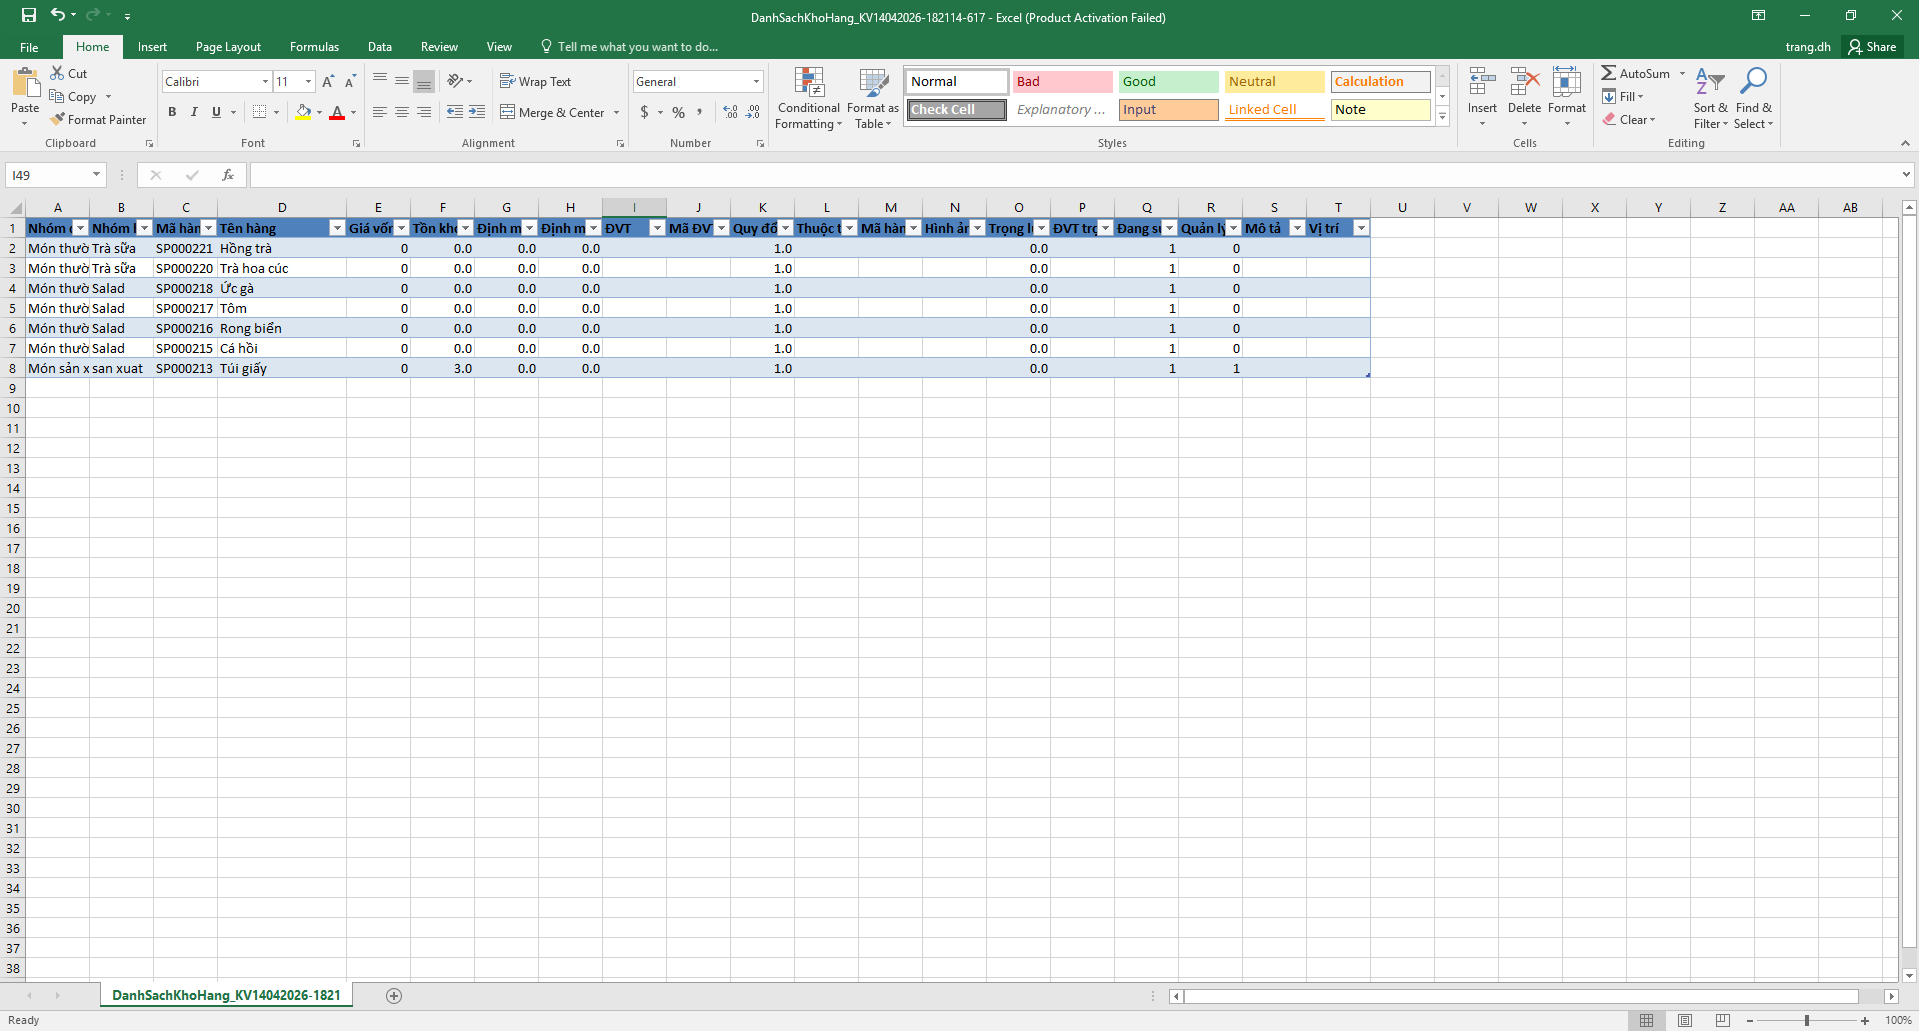
Task: Copy the selected cells
Action: (73, 97)
